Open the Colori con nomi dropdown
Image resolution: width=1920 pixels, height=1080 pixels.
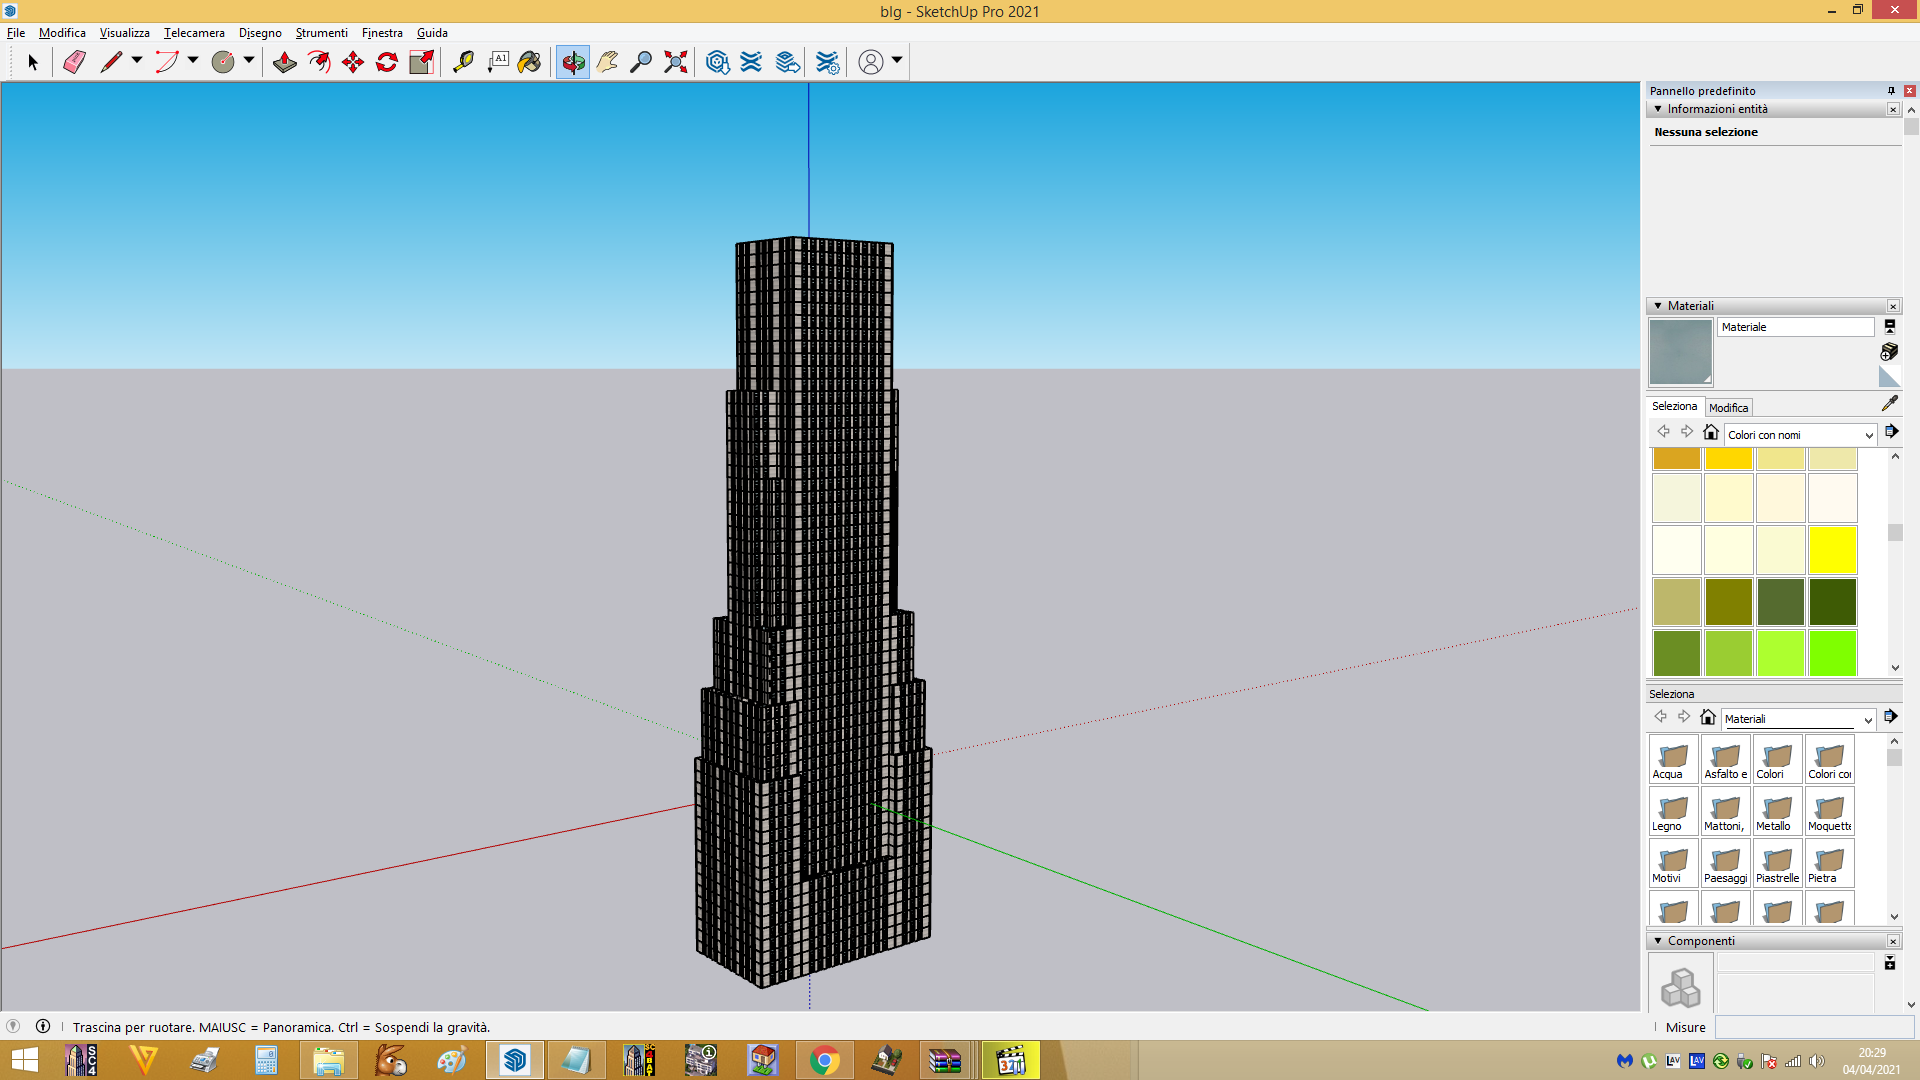[1800, 435]
